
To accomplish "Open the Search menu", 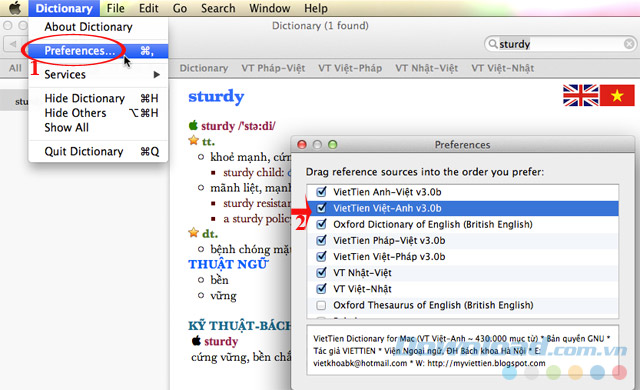I will tap(218, 8).
